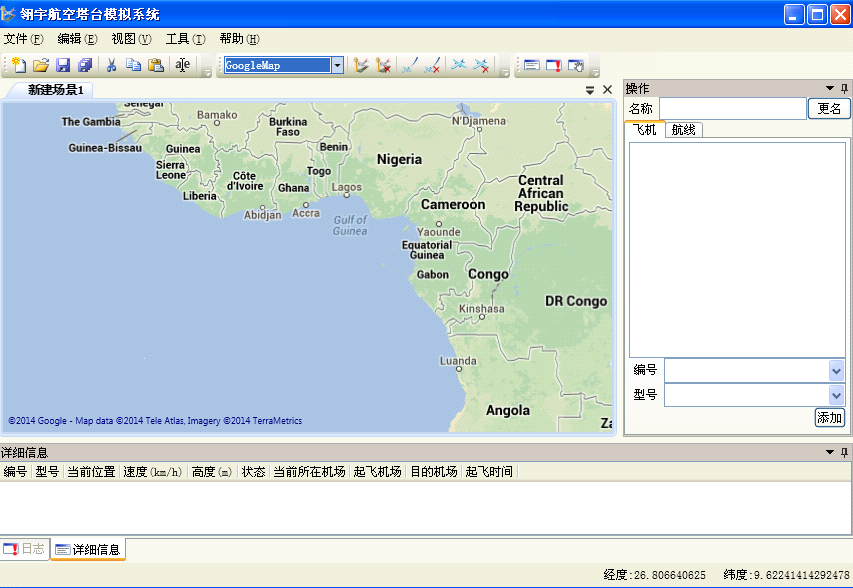
Task: Click into the 名称 name input field
Action: coord(732,108)
